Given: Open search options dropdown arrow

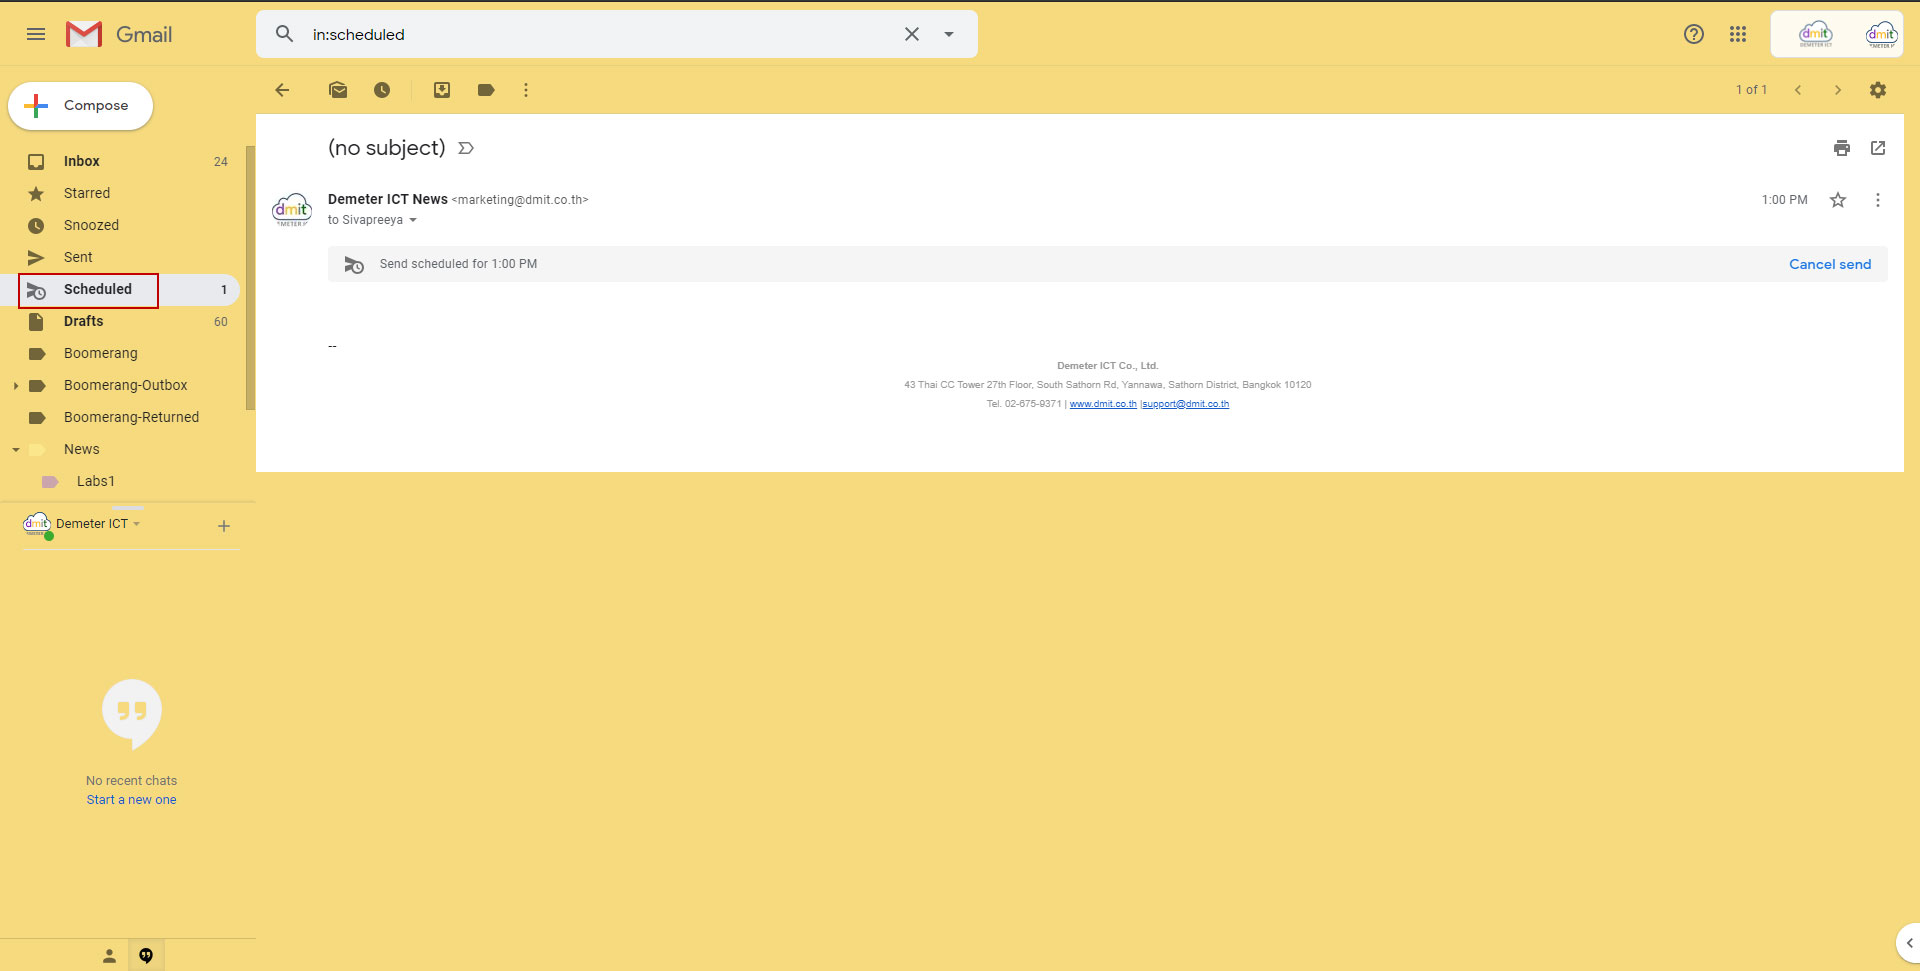Looking at the screenshot, I should (948, 33).
